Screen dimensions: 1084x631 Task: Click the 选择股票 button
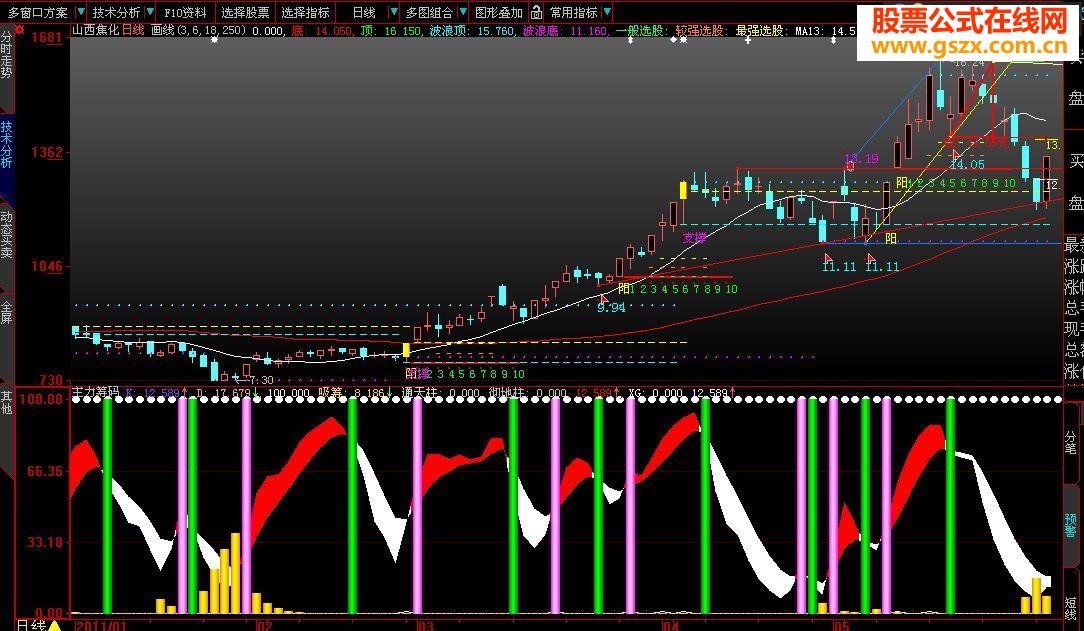click(x=245, y=12)
